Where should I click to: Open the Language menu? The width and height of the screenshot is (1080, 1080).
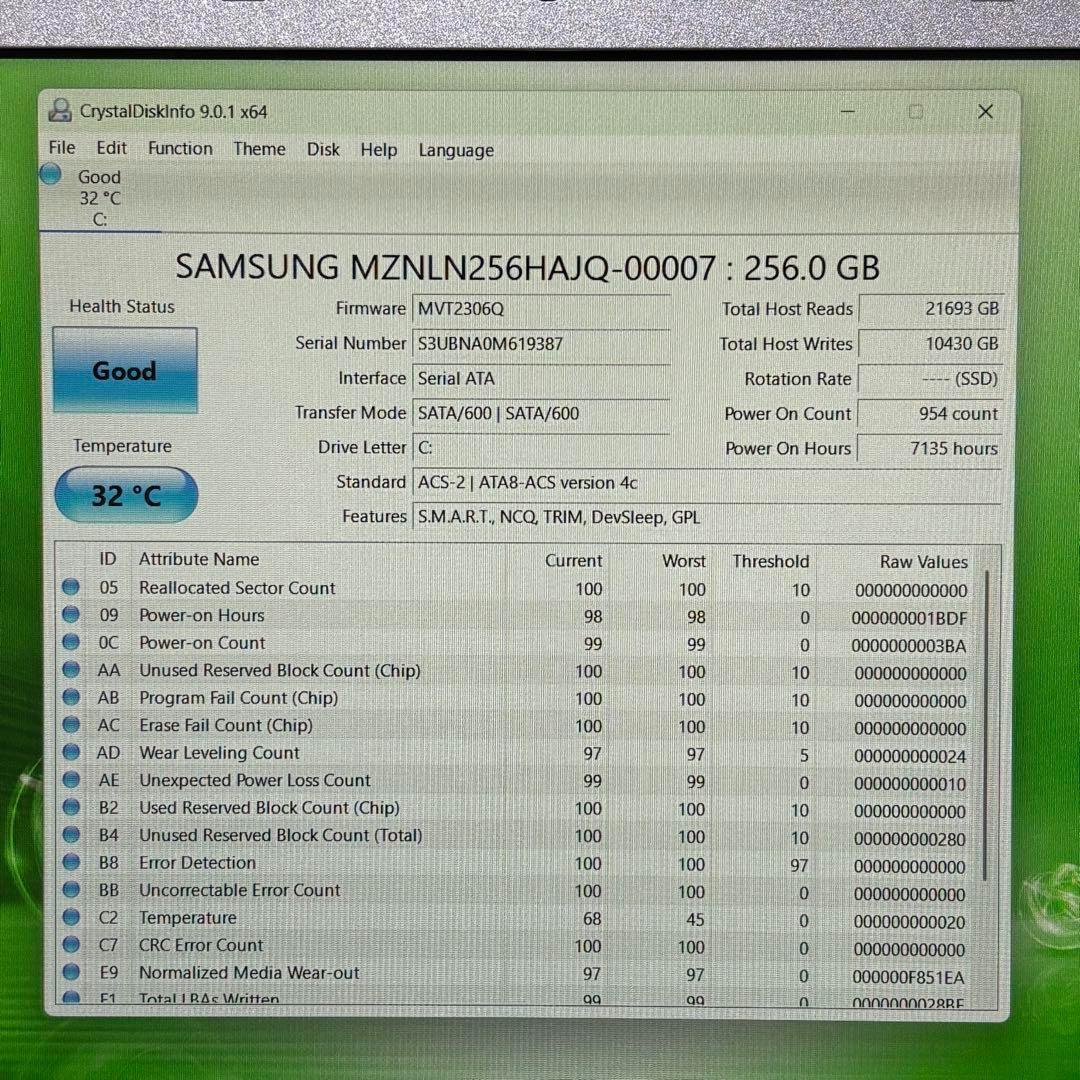[455, 150]
